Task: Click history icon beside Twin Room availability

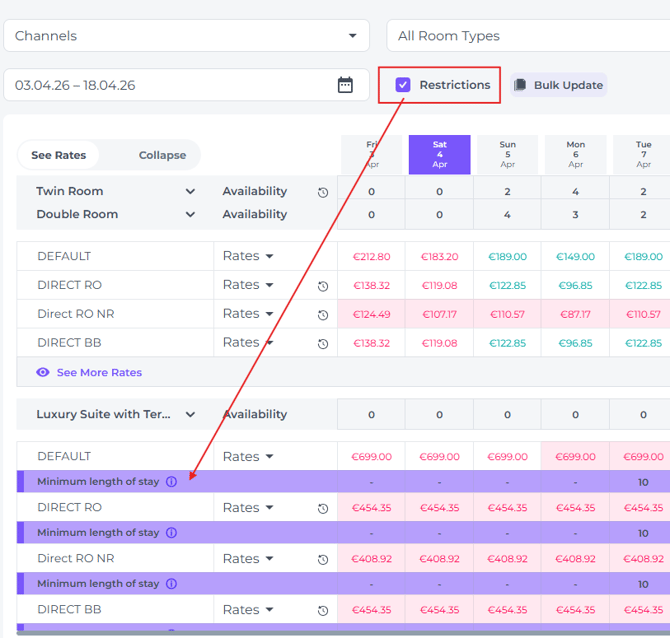Action: pos(323,192)
